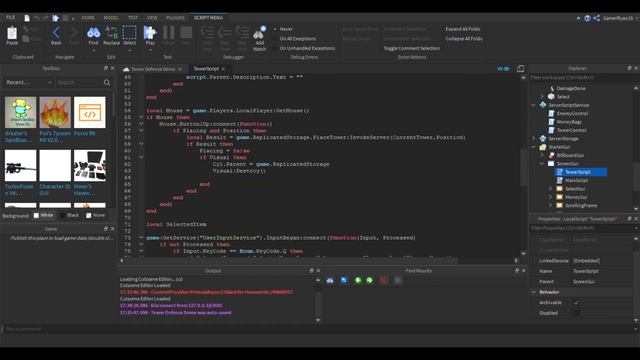Toggle the Archivable checkbox

(x=576, y=302)
